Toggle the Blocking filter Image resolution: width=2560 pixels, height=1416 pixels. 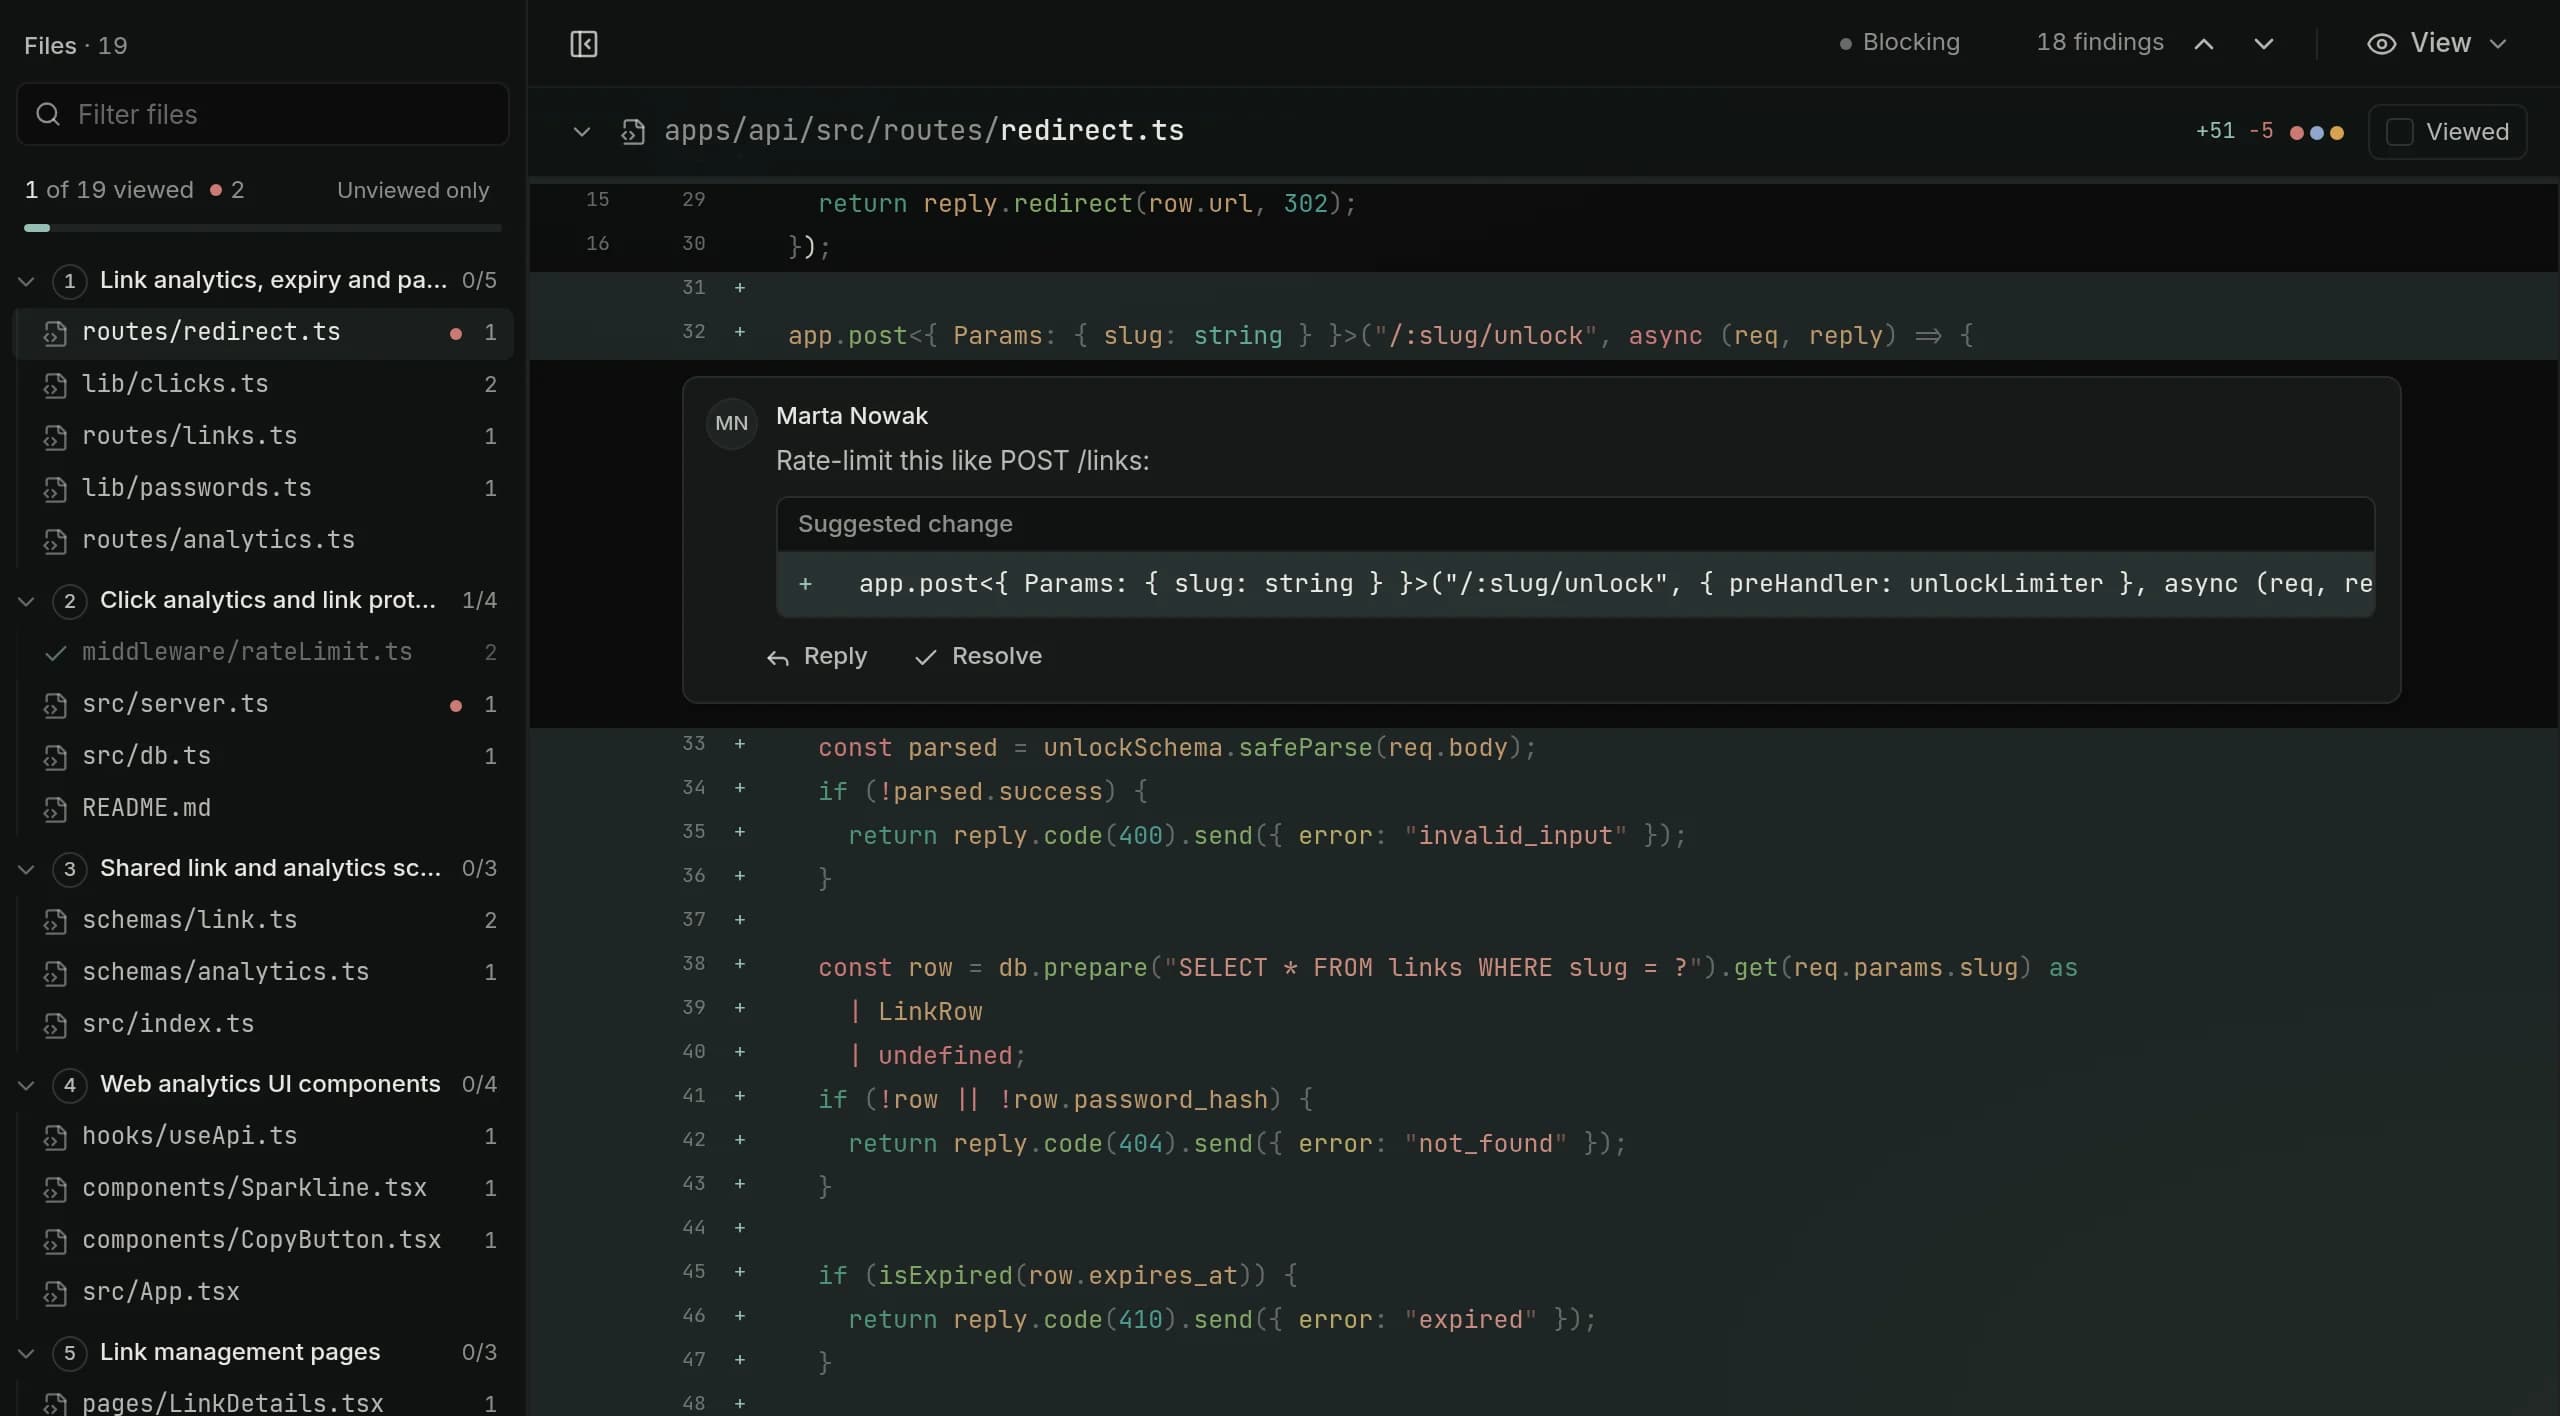click(1899, 43)
